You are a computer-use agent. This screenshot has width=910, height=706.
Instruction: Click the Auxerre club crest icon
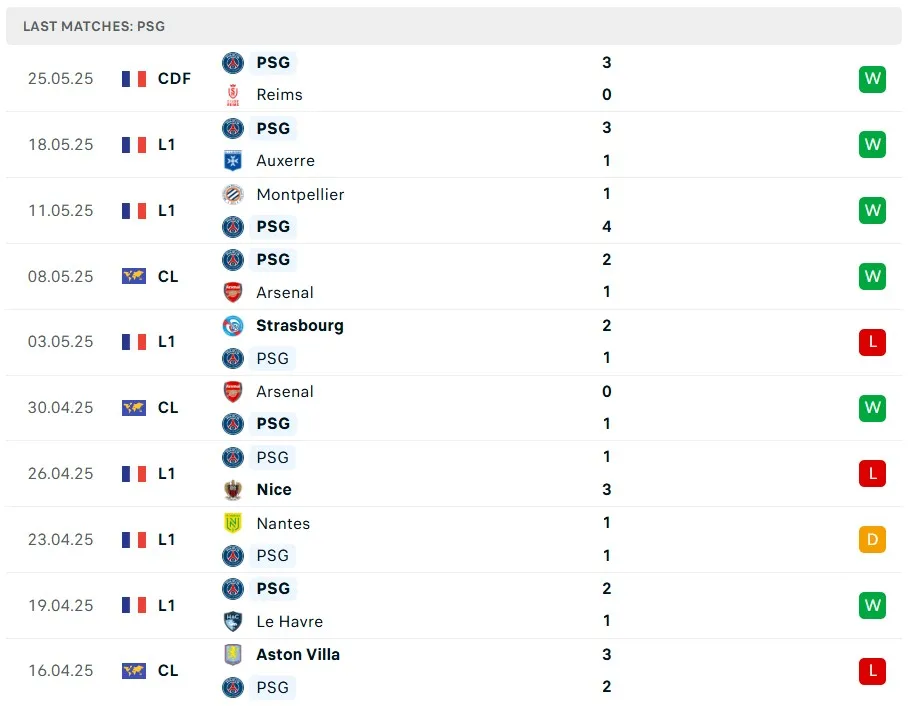click(233, 160)
